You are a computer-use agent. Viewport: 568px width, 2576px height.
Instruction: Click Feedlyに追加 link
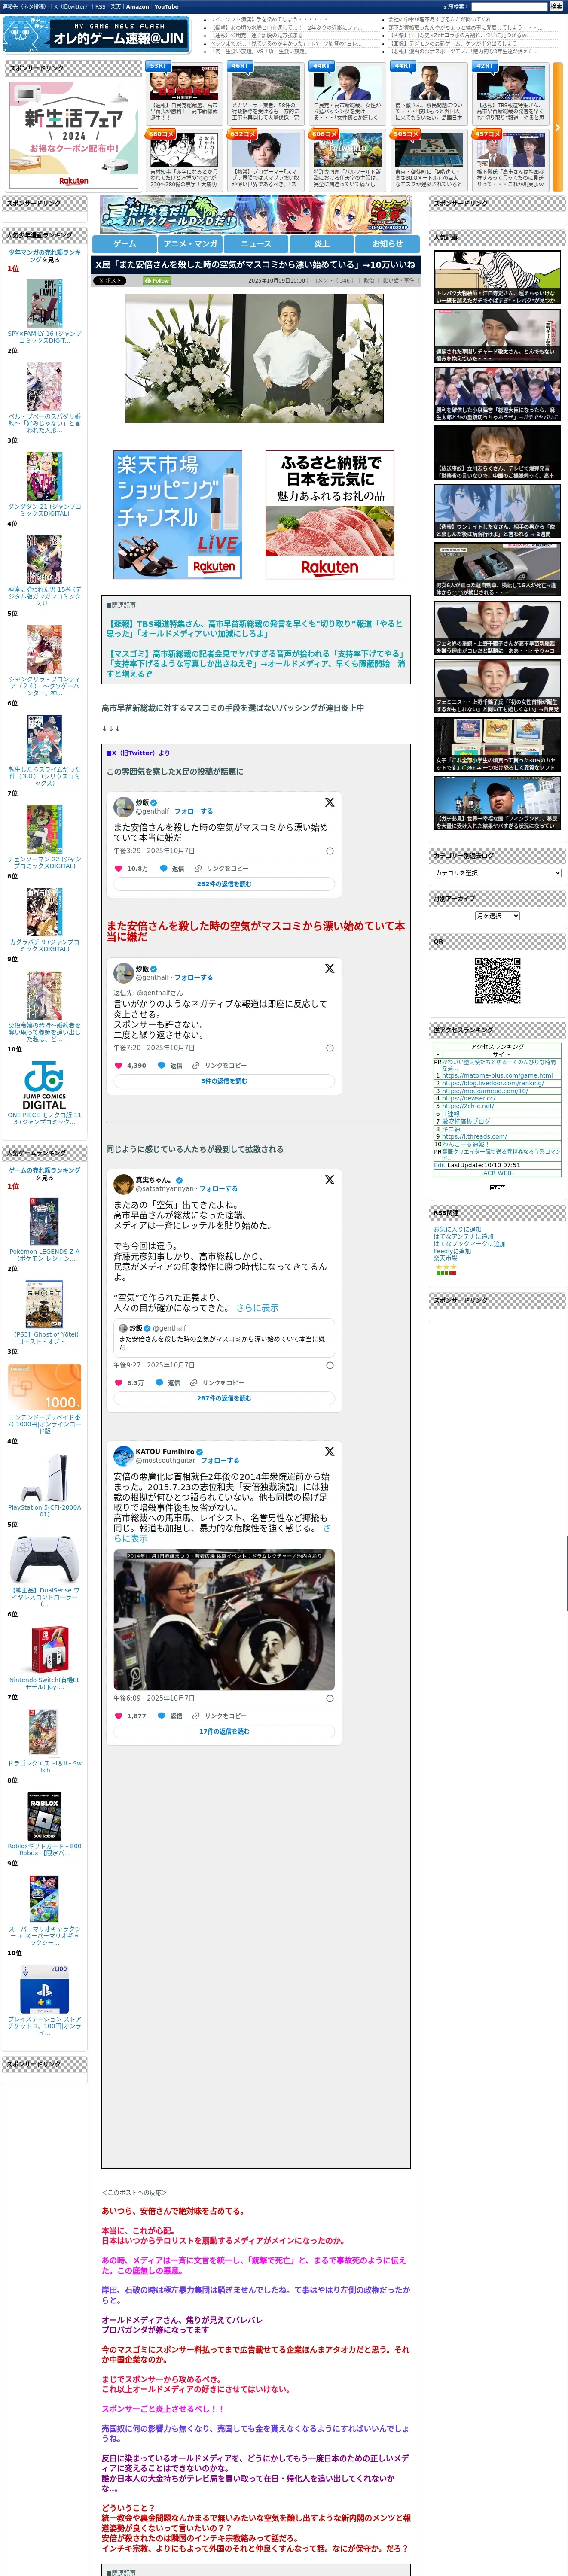pos(451,1251)
